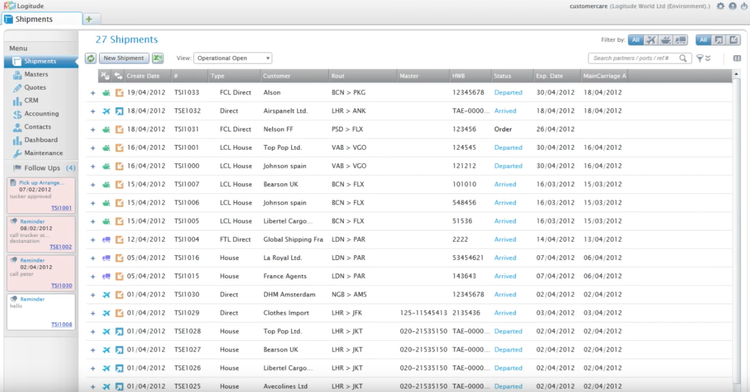Click the table scrollbar up arrow

click(x=736, y=74)
